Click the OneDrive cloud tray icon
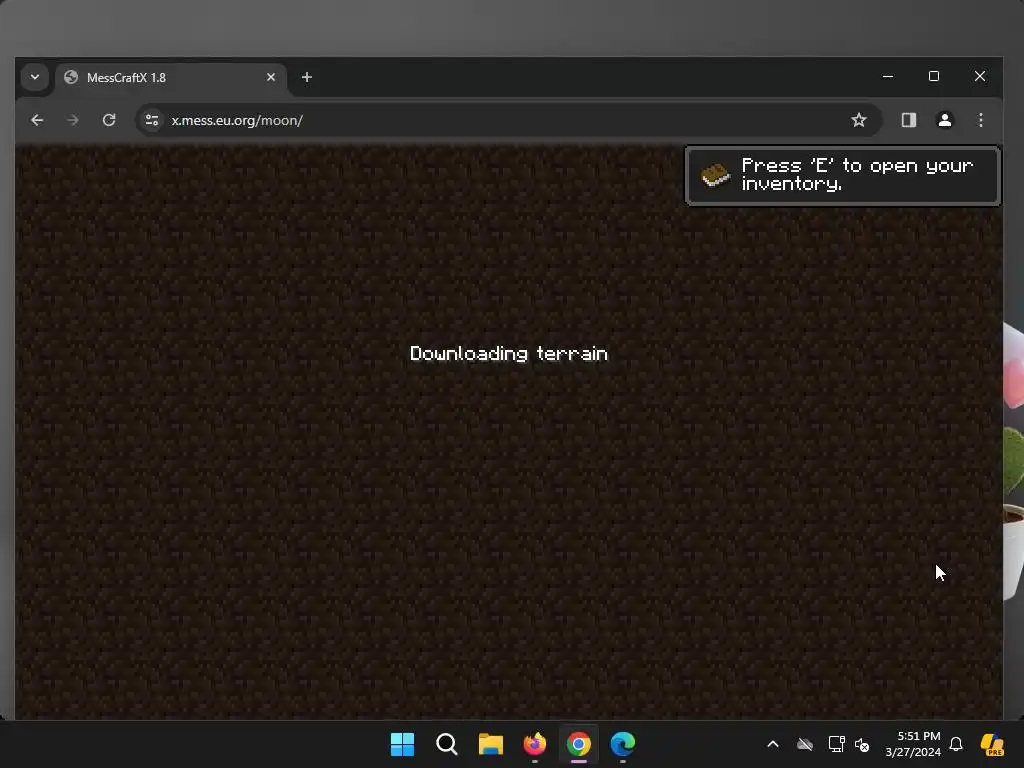The width and height of the screenshot is (1024, 768). (x=805, y=744)
